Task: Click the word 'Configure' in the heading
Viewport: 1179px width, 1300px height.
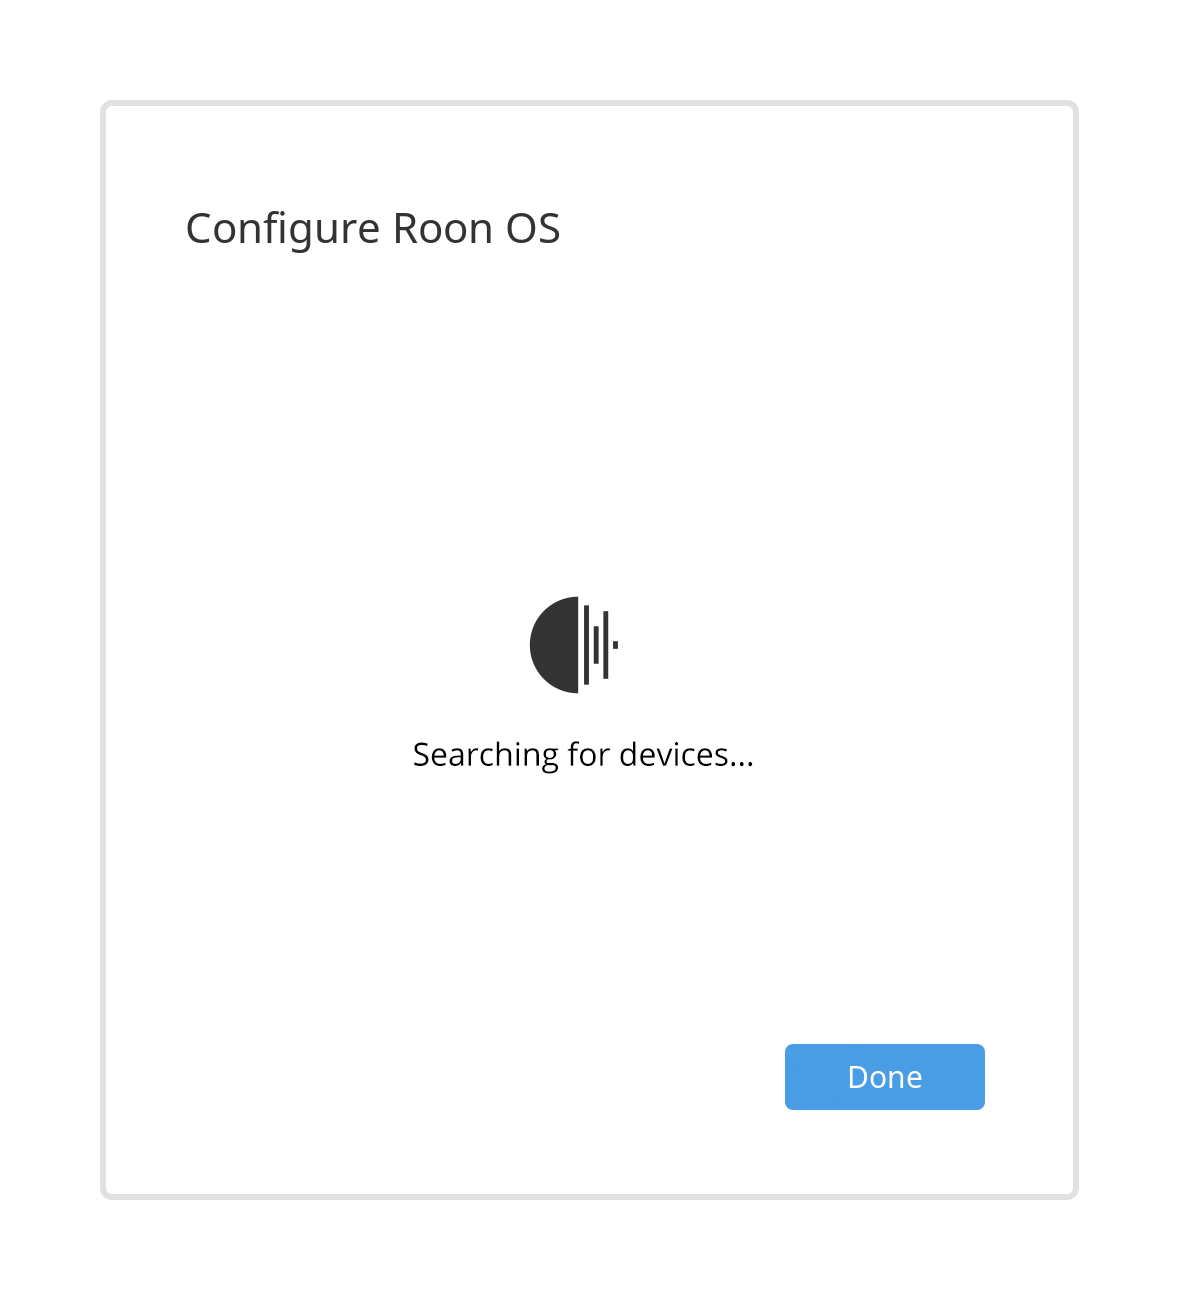Action: tap(283, 230)
